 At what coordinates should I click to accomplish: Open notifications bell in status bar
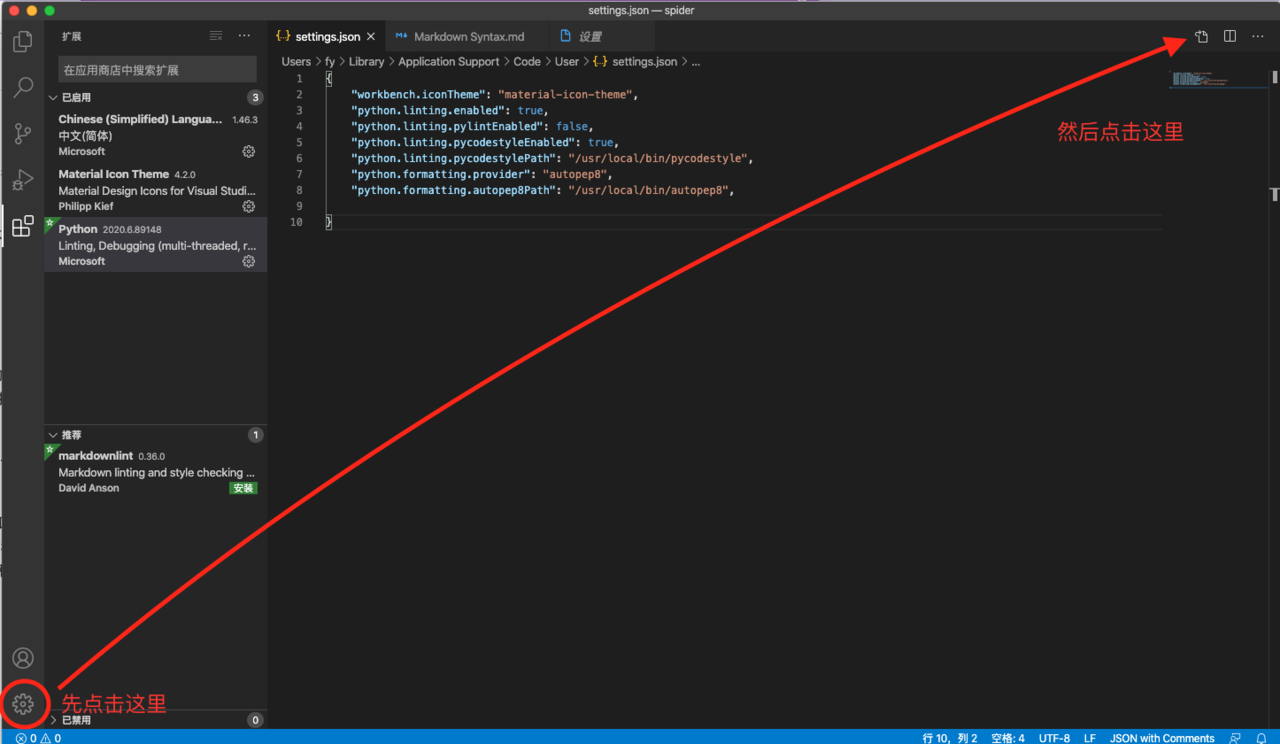1261,738
